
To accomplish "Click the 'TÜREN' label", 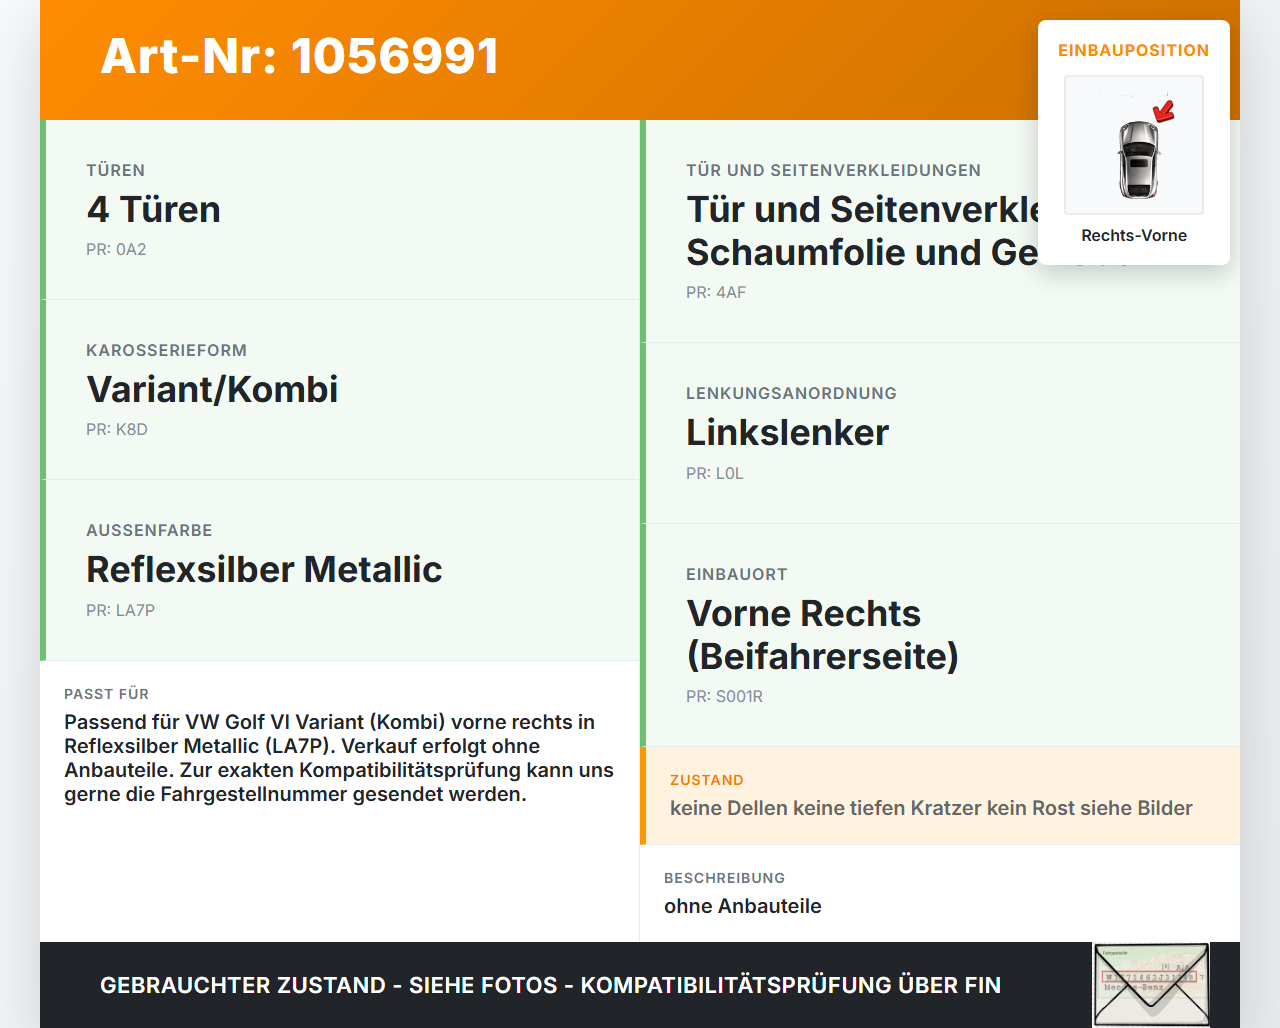I will 116,170.
